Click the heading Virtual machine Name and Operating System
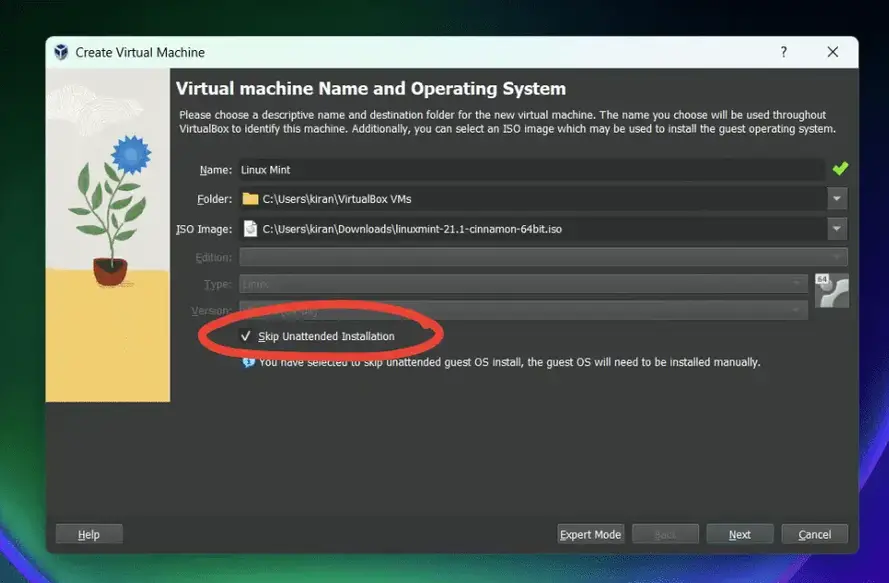889x583 pixels. 371,88
